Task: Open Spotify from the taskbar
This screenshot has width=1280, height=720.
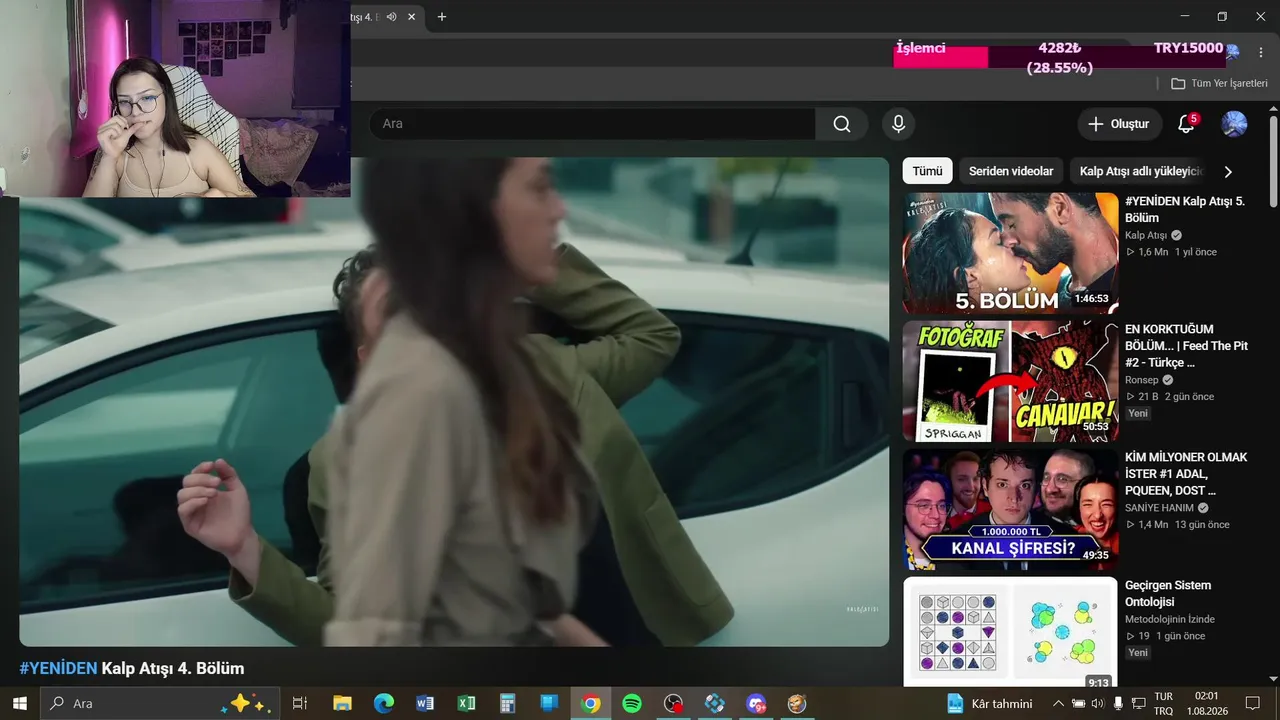Action: (632, 703)
